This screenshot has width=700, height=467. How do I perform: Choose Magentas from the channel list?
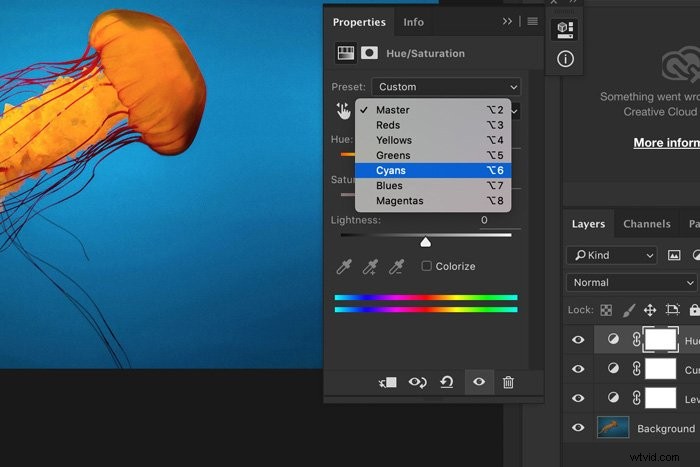(x=433, y=201)
